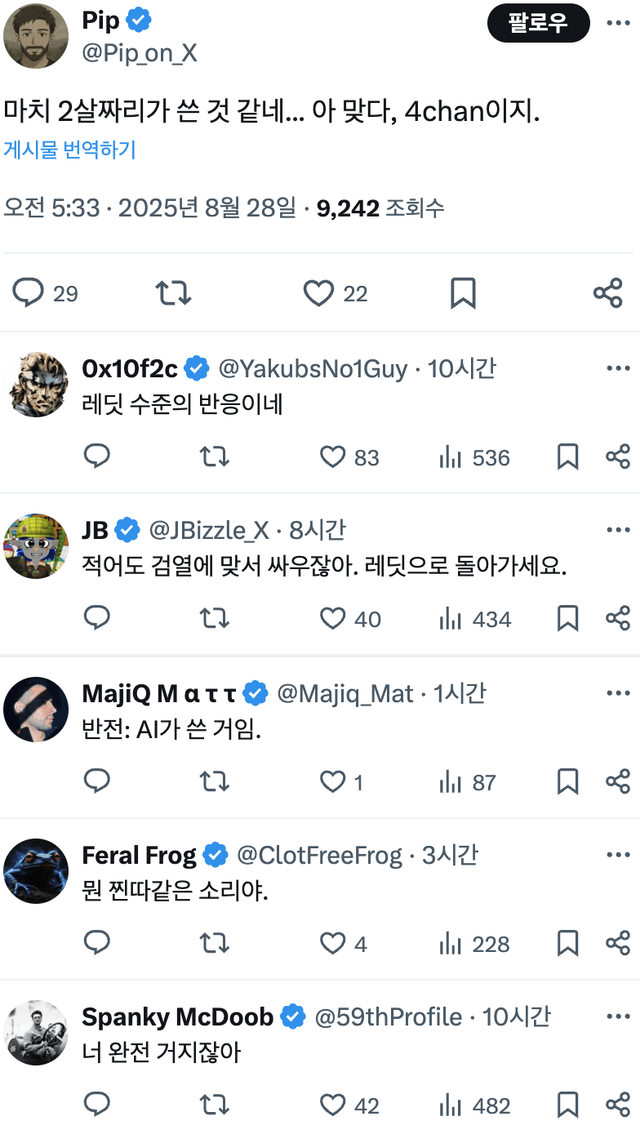View analytics for JB's reply
Viewport: 640px width, 1135px height.
(450, 619)
